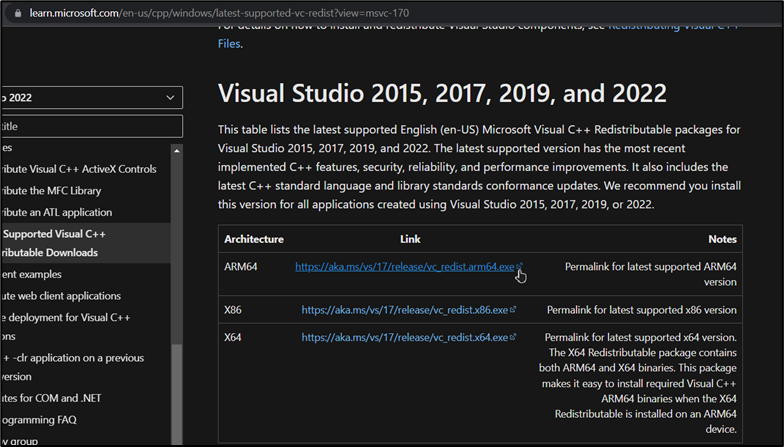Click the Notes column header
784x447 pixels.
(x=722, y=239)
